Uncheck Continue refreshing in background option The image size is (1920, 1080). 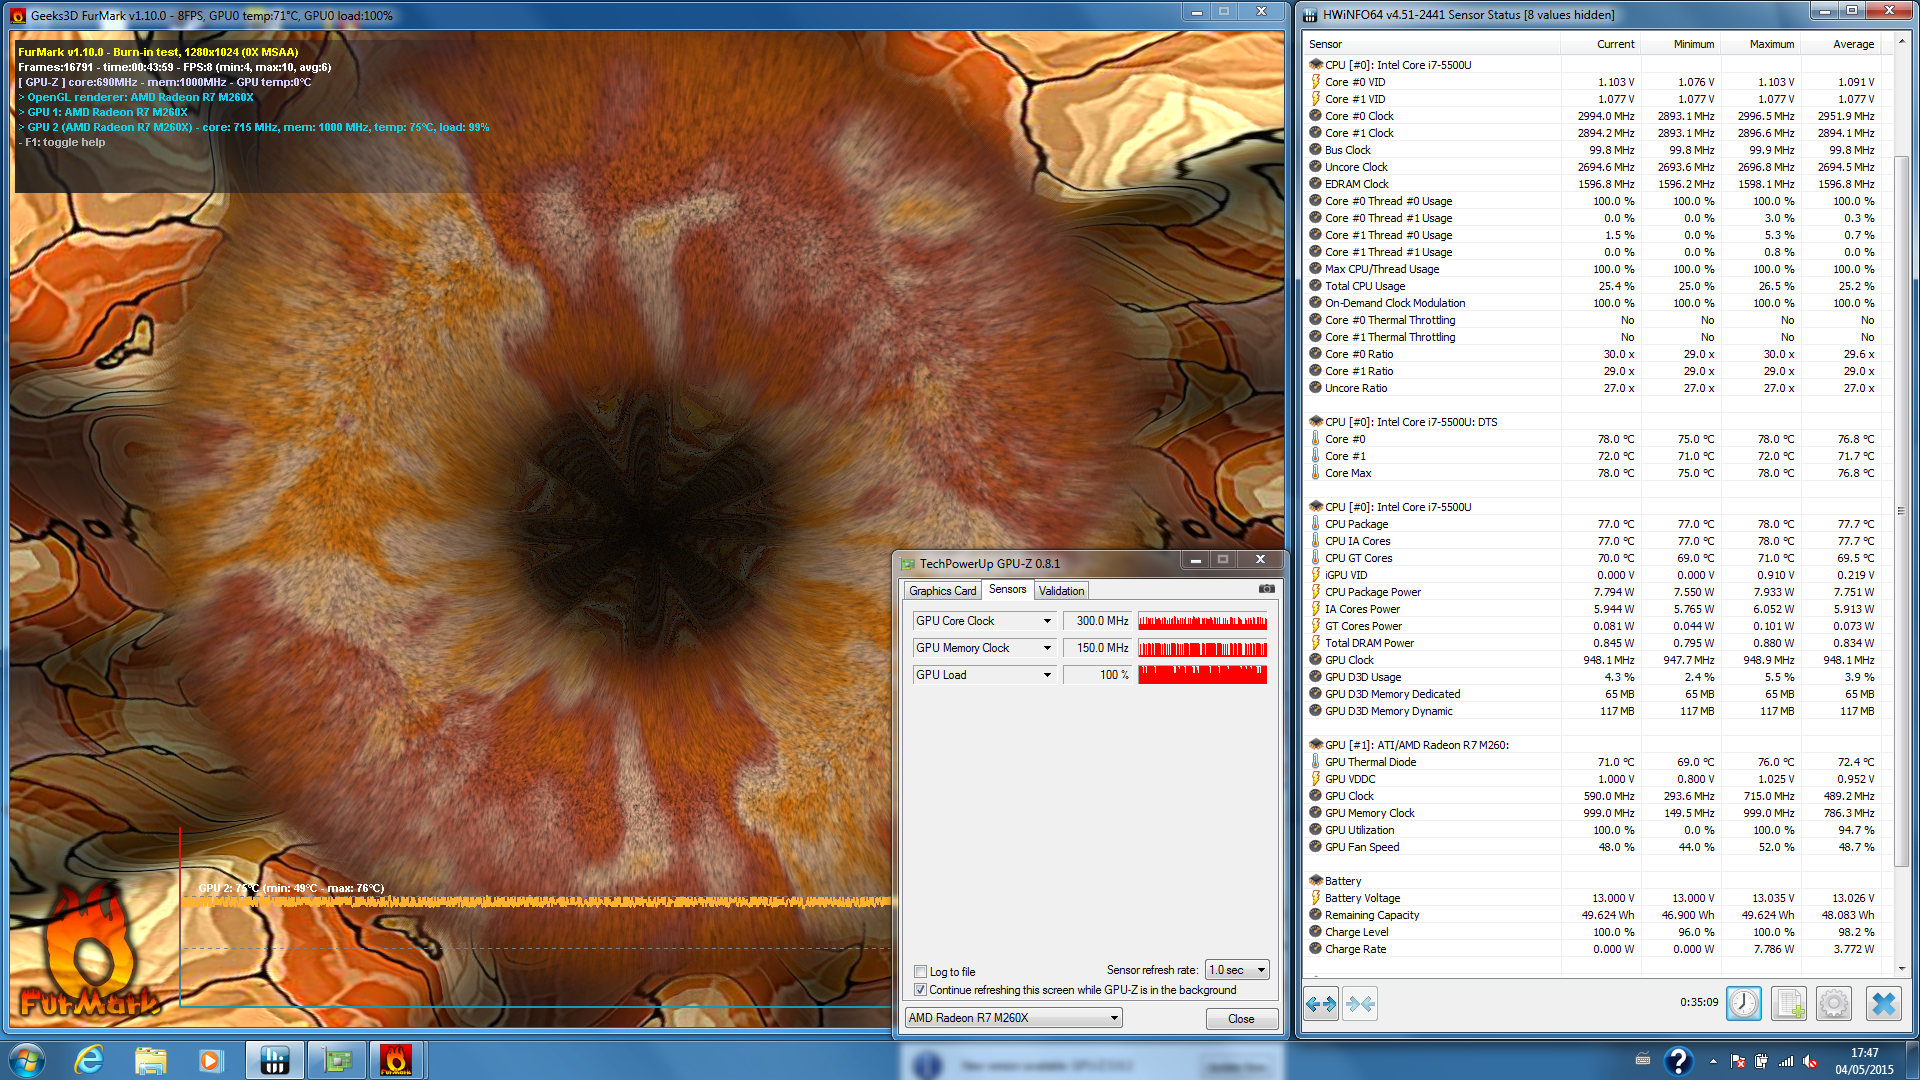click(x=920, y=990)
